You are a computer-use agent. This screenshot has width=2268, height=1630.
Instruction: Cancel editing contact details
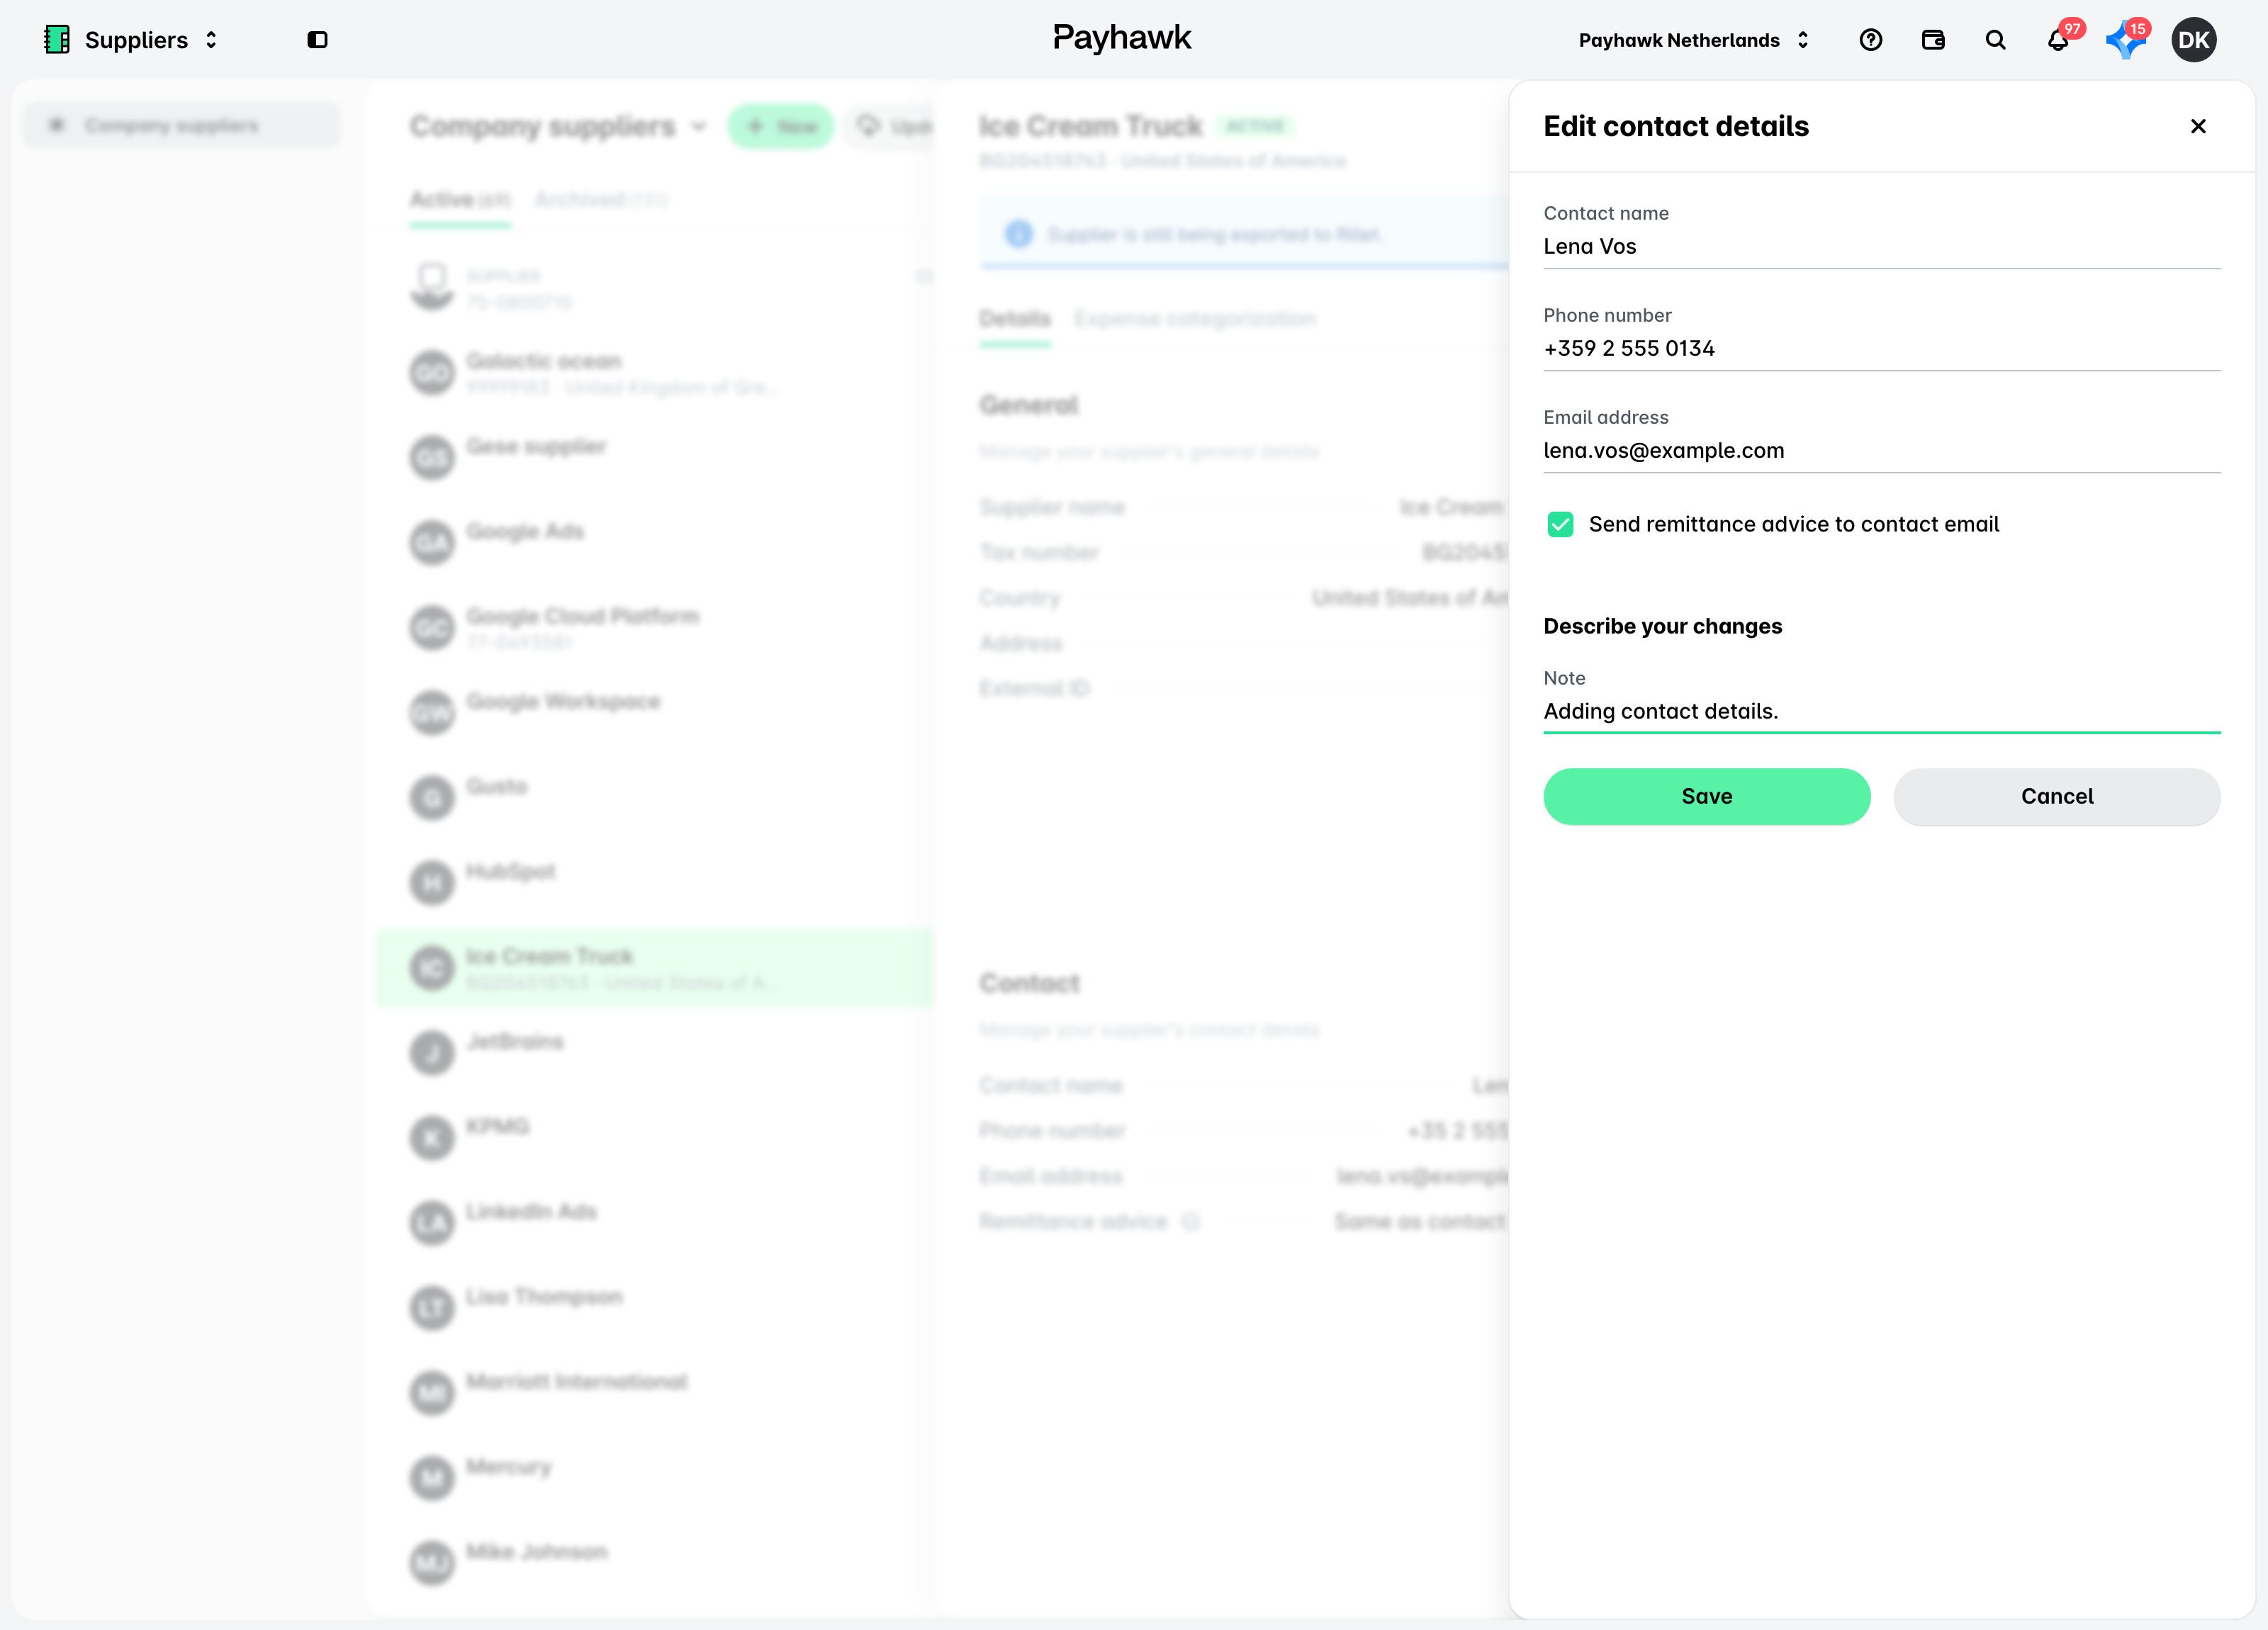2056,796
